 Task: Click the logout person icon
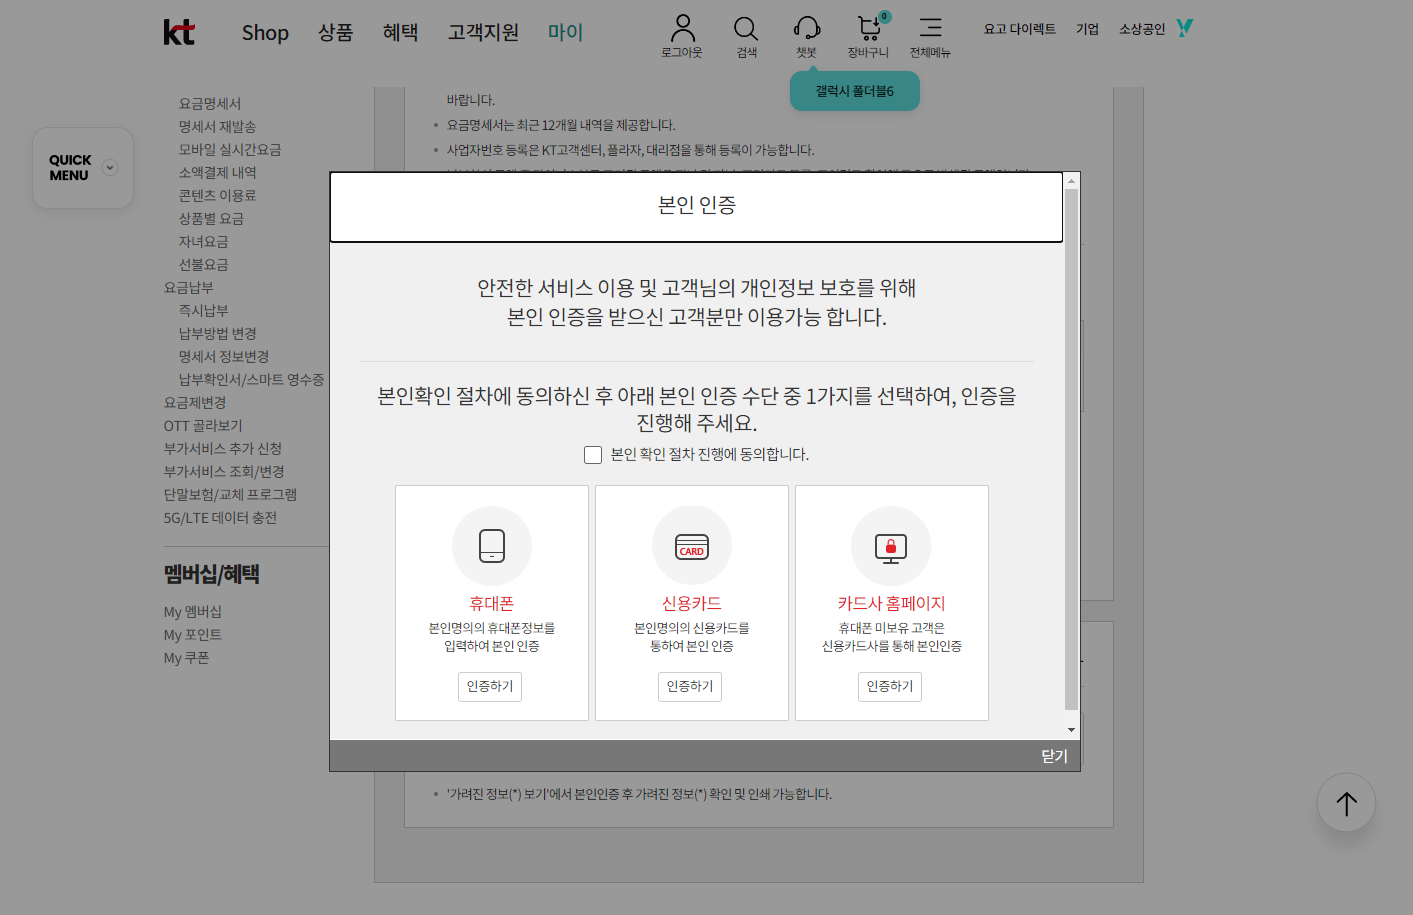point(682,27)
